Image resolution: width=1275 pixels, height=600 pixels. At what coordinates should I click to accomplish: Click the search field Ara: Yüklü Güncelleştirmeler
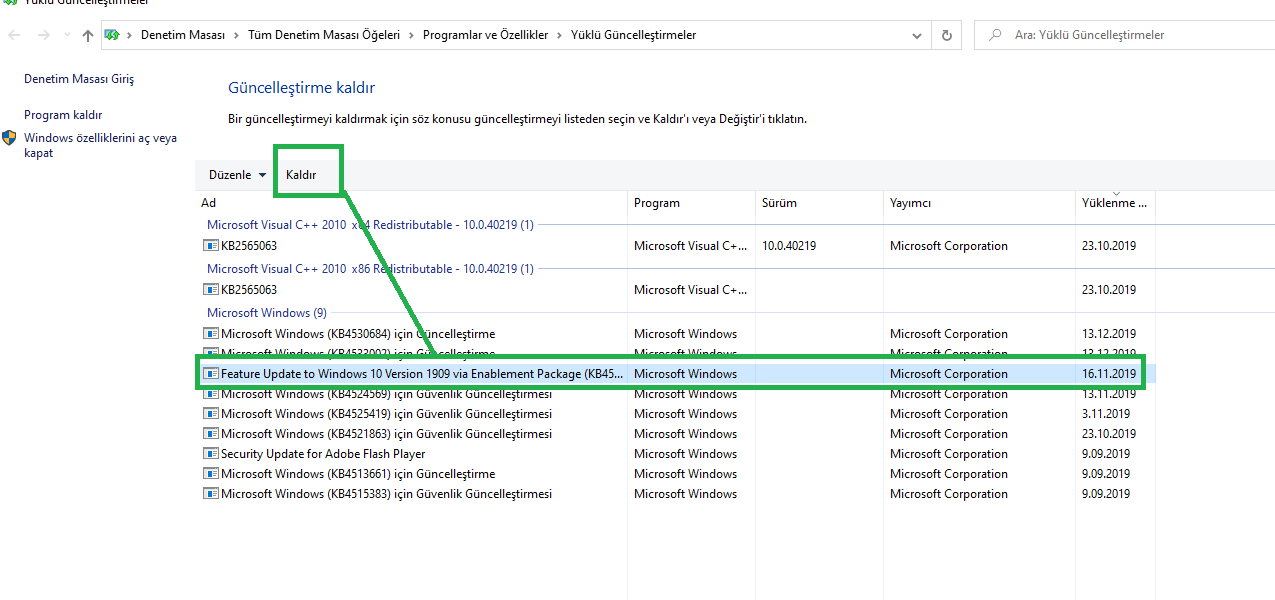(1124, 35)
